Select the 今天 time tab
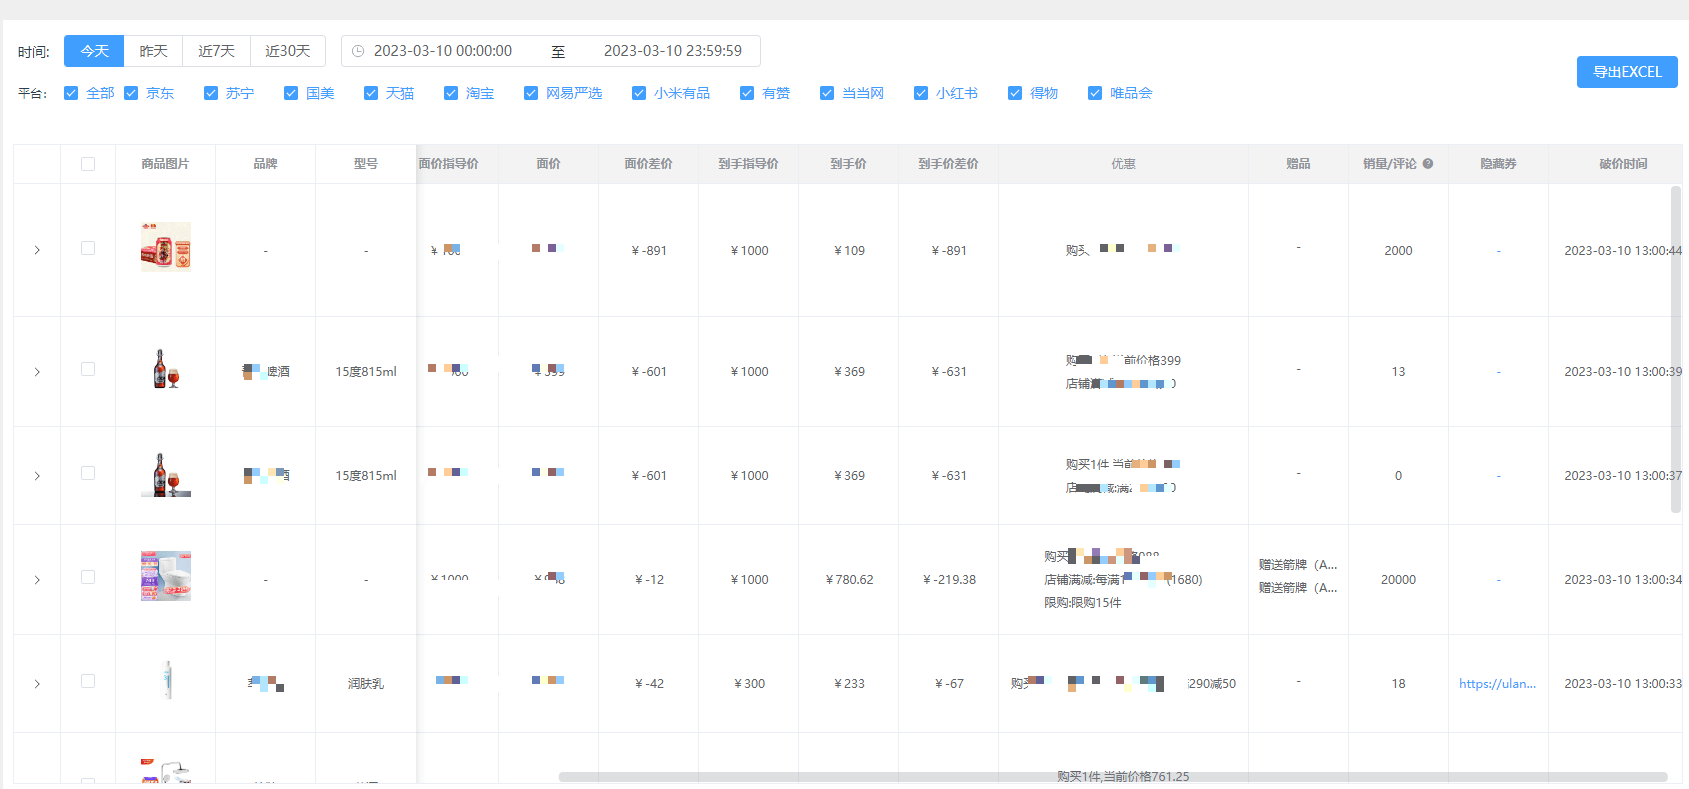 94,51
